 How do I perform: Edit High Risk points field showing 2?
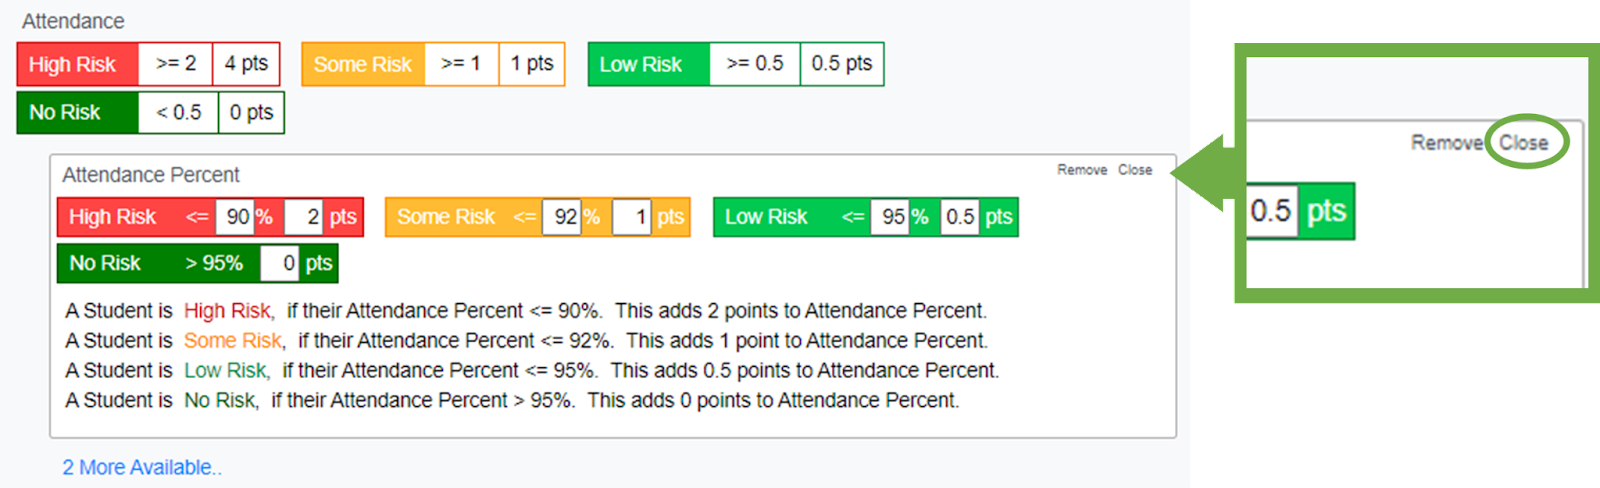[305, 217]
